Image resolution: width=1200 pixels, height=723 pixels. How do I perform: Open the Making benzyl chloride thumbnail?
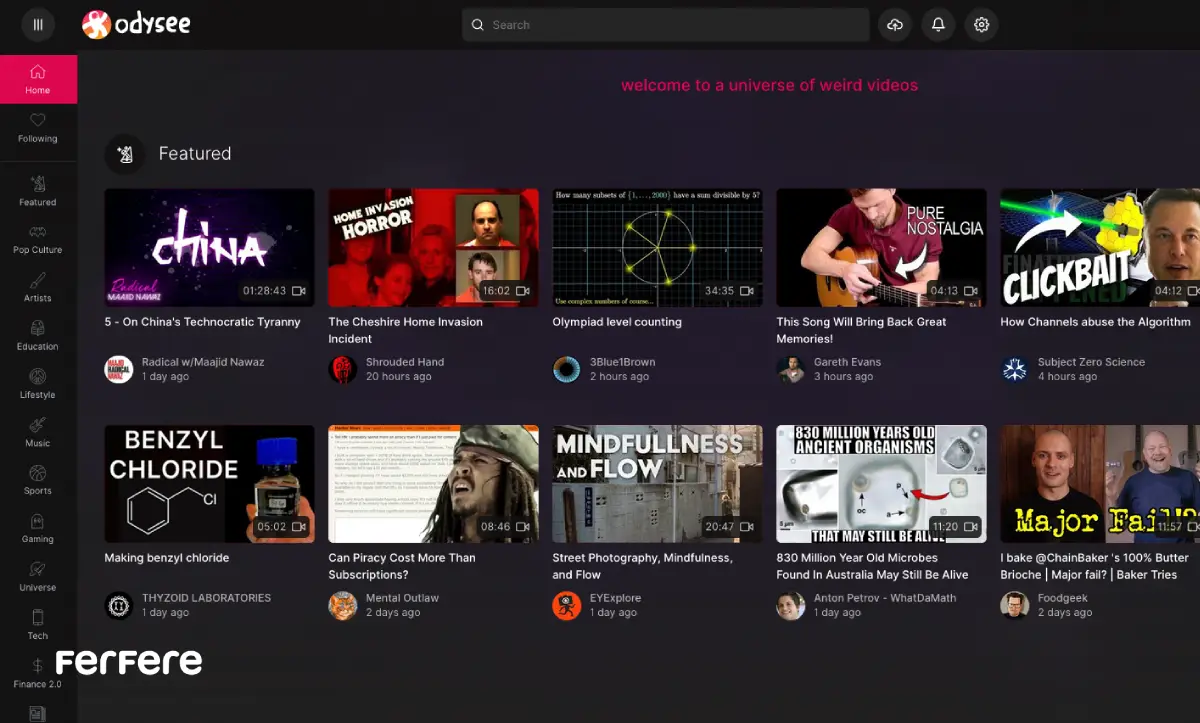(x=209, y=484)
